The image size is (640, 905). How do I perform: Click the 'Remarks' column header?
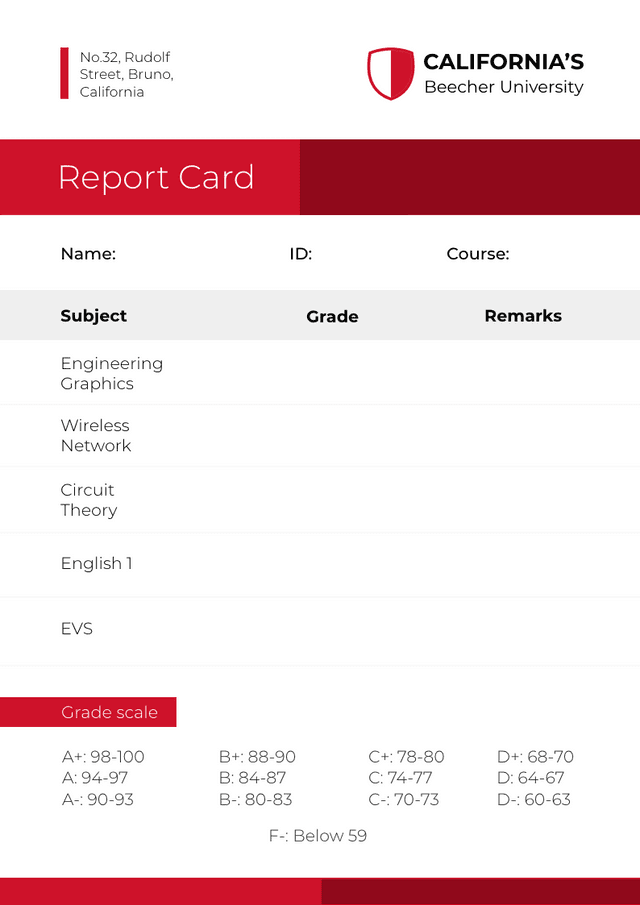coord(523,316)
